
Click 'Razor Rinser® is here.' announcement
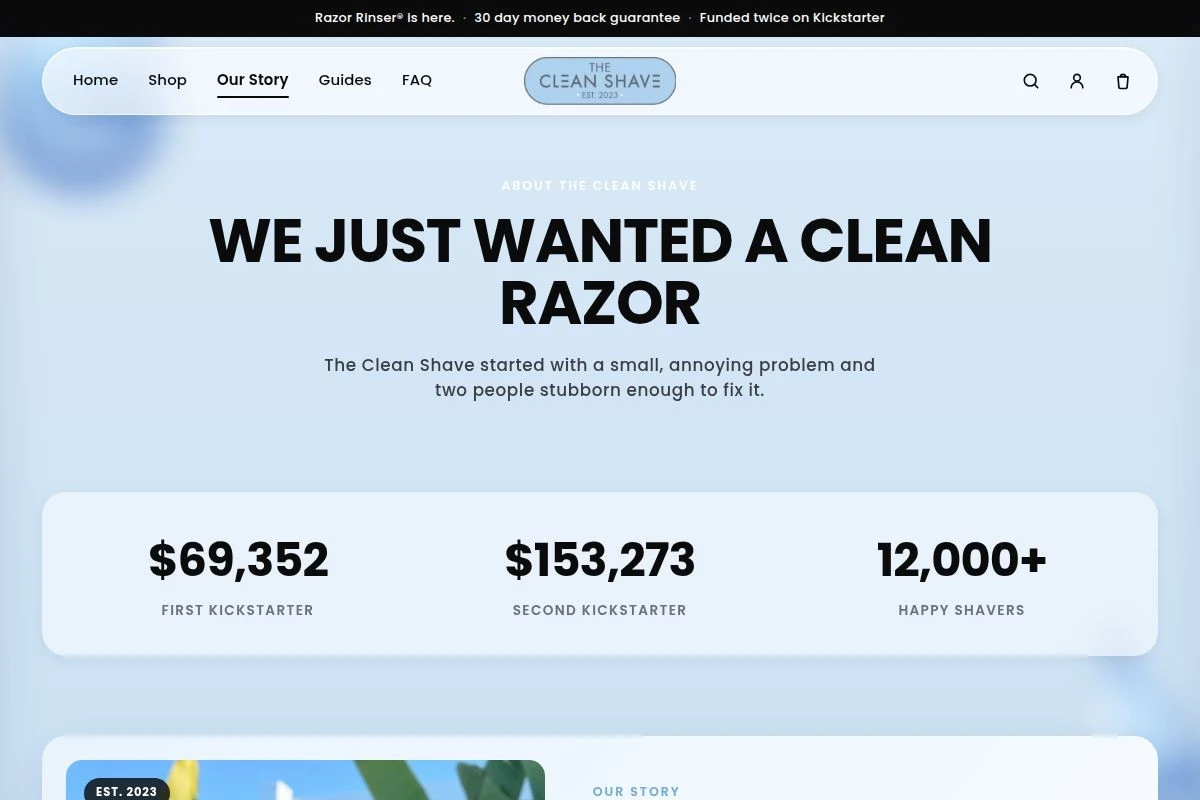pos(384,18)
